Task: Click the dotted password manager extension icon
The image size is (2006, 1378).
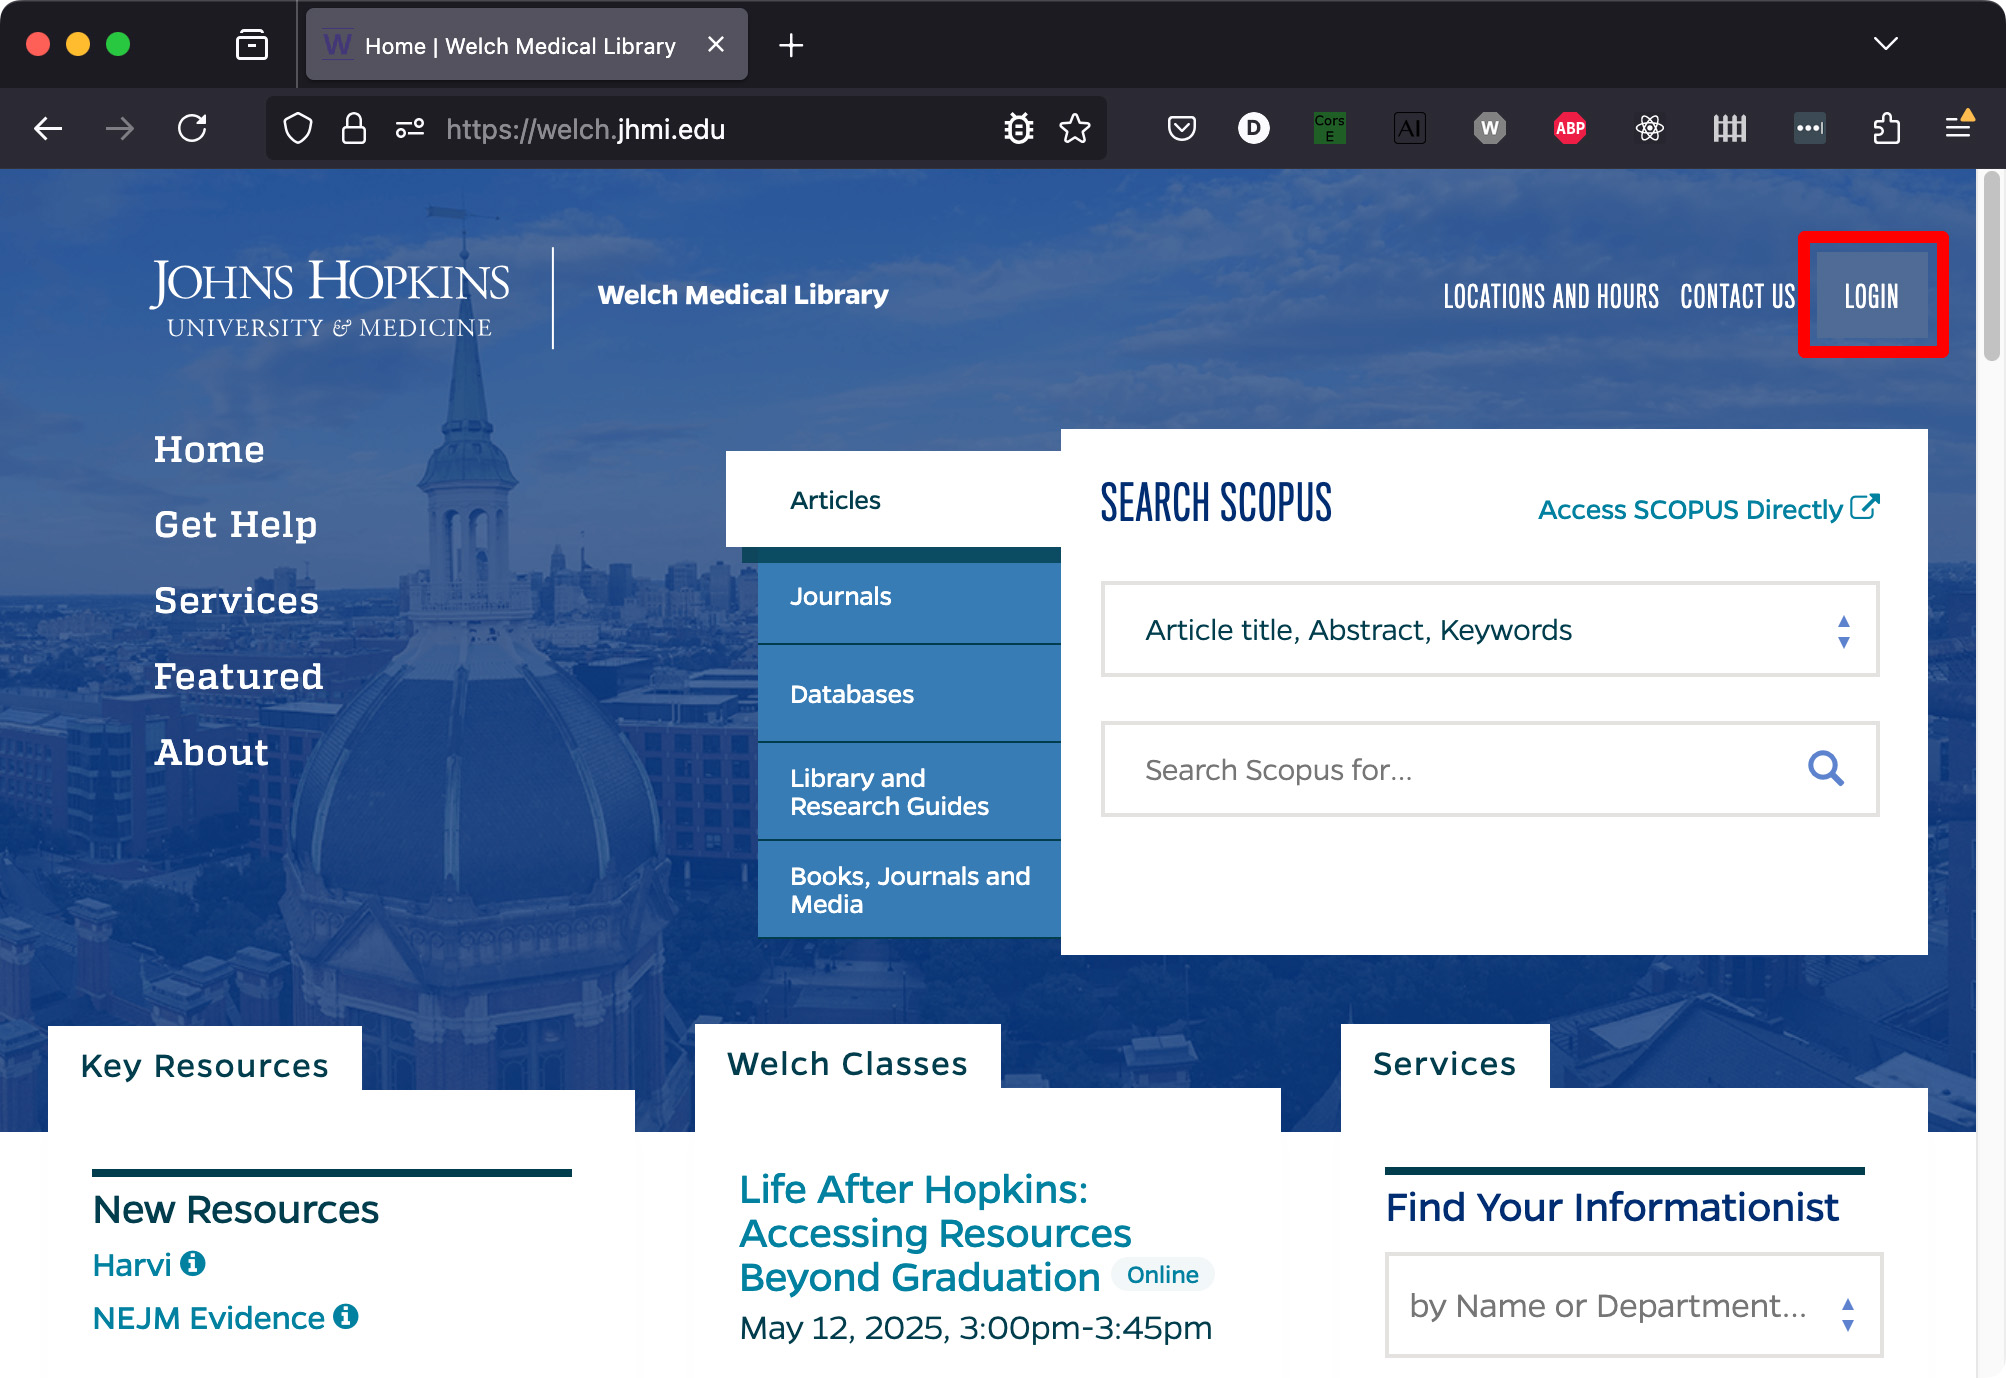Action: coord(1810,128)
